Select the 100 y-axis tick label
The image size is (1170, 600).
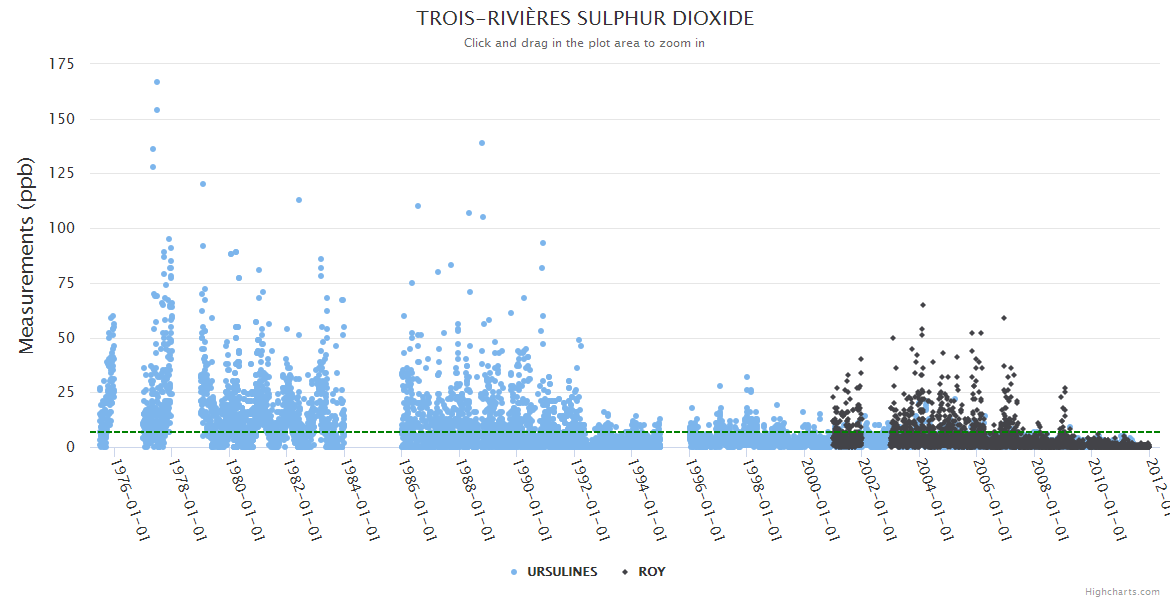click(x=61, y=228)
